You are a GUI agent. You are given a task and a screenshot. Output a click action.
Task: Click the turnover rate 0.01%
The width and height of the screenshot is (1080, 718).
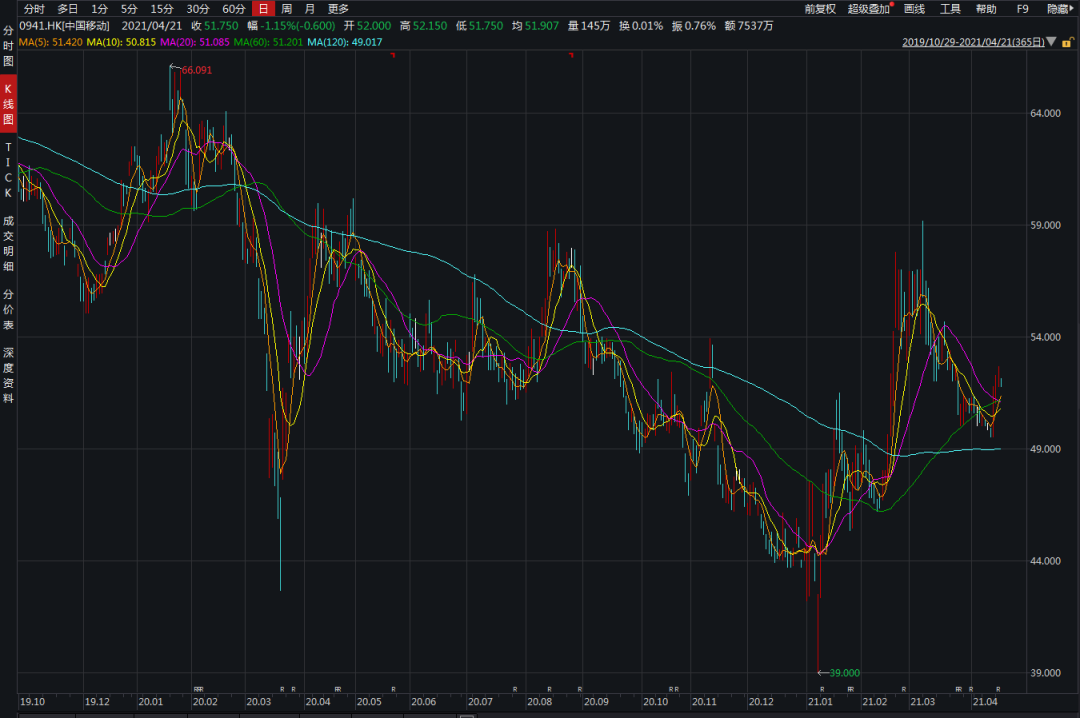point(647,25)
